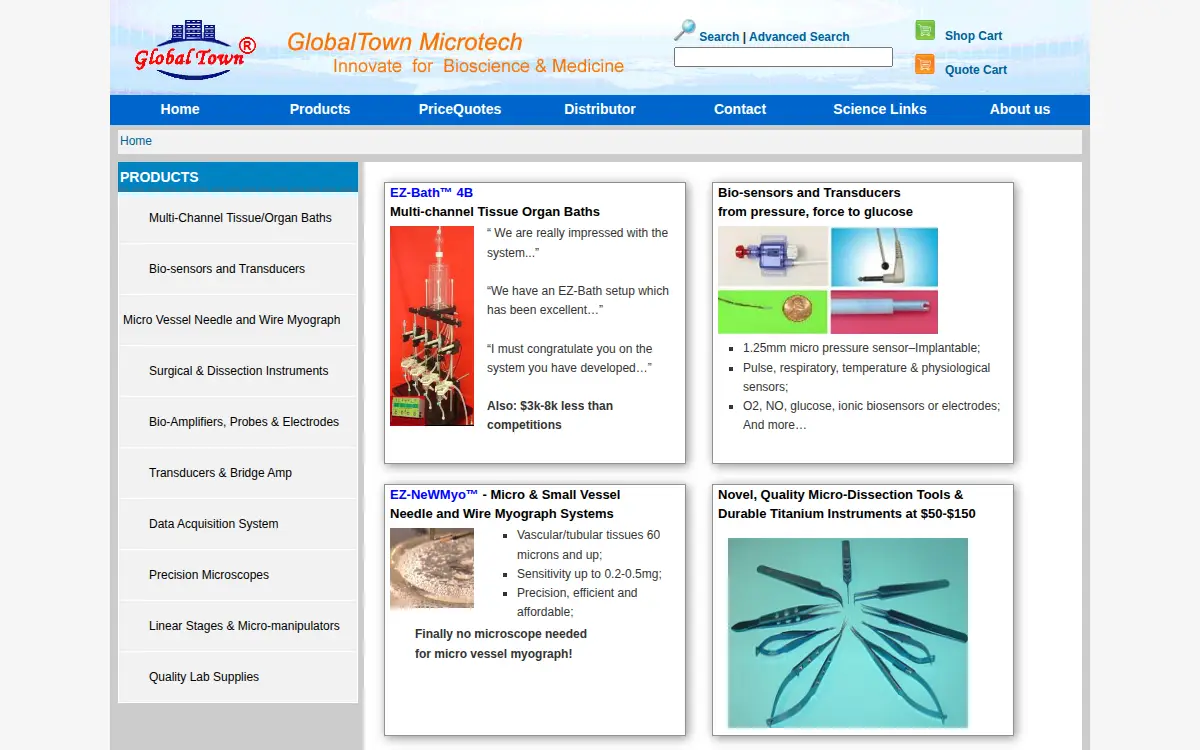Click "Vascular/tubular tissues 60 microns" bullet
Viewport: 1200px width, 750px height.
(x=588, y=545)
